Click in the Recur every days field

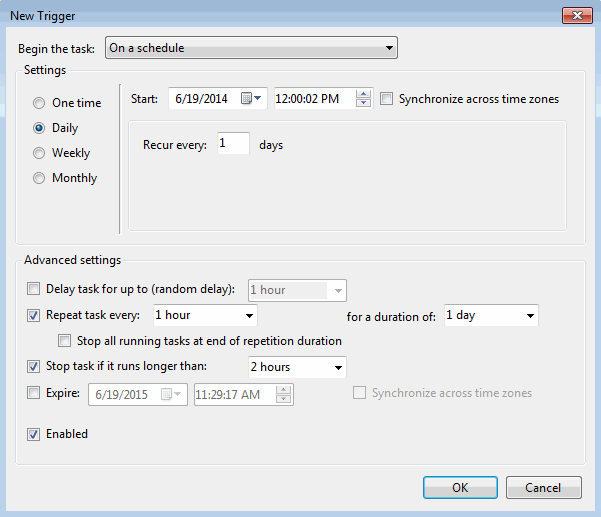[232, 145]
